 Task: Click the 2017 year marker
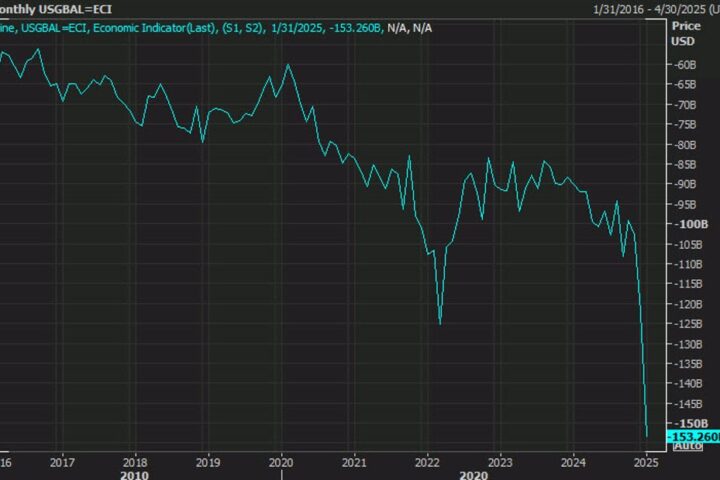click(62, 463)
